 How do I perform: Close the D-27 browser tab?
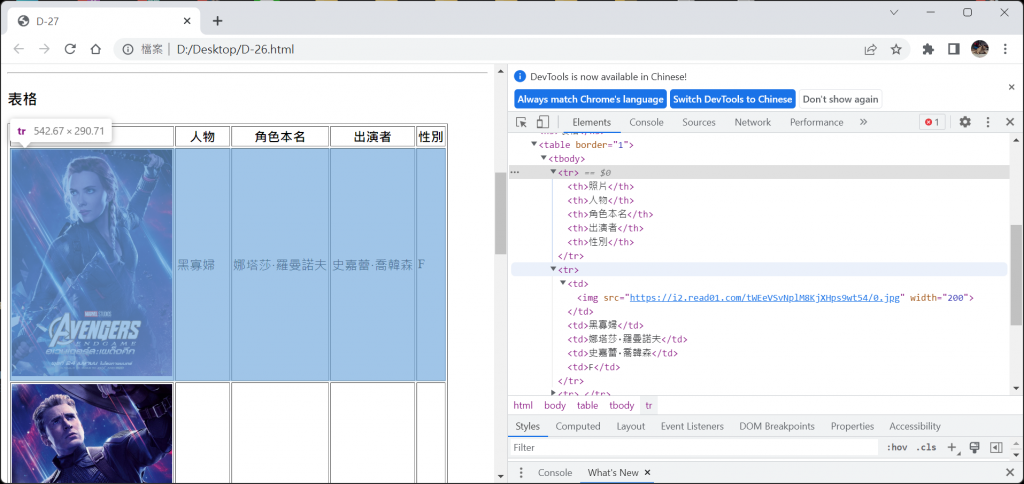(187, 21)
